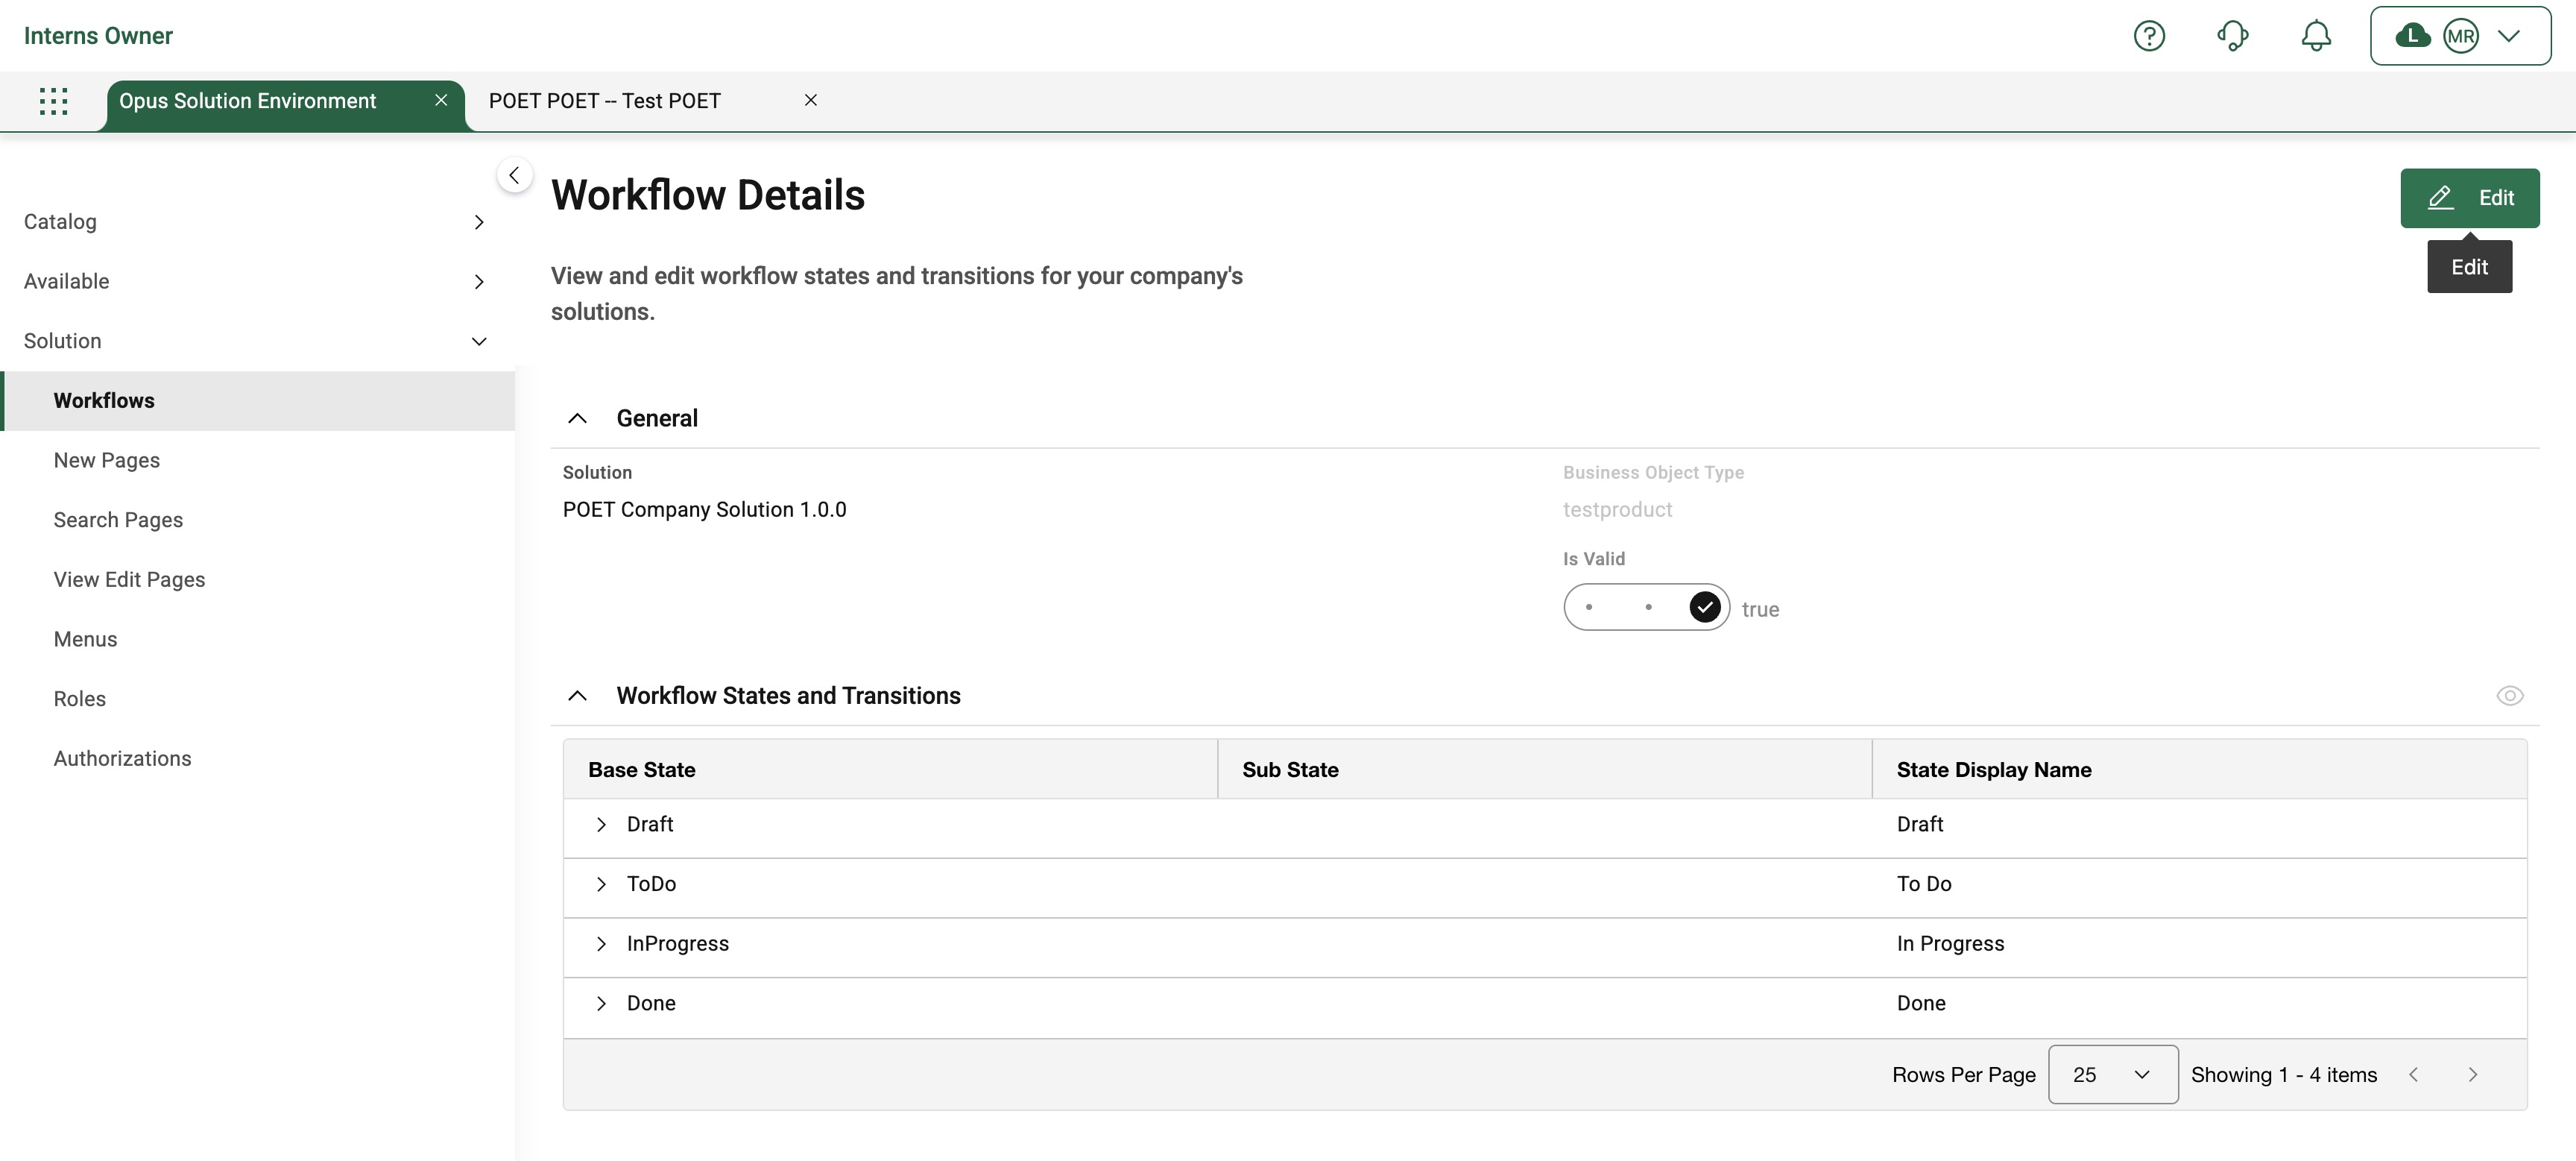Toggle the eye icon for Workflow States

tap(2509, 695)
